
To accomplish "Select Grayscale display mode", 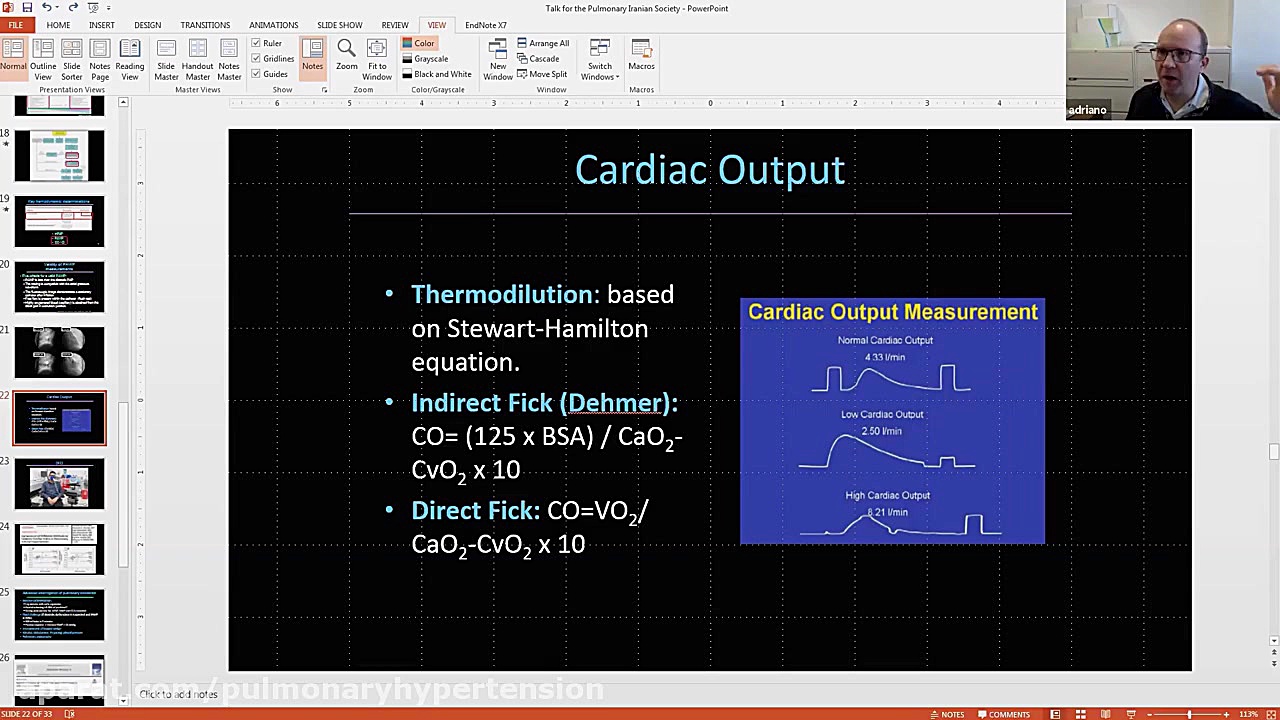I will point(425,59).
